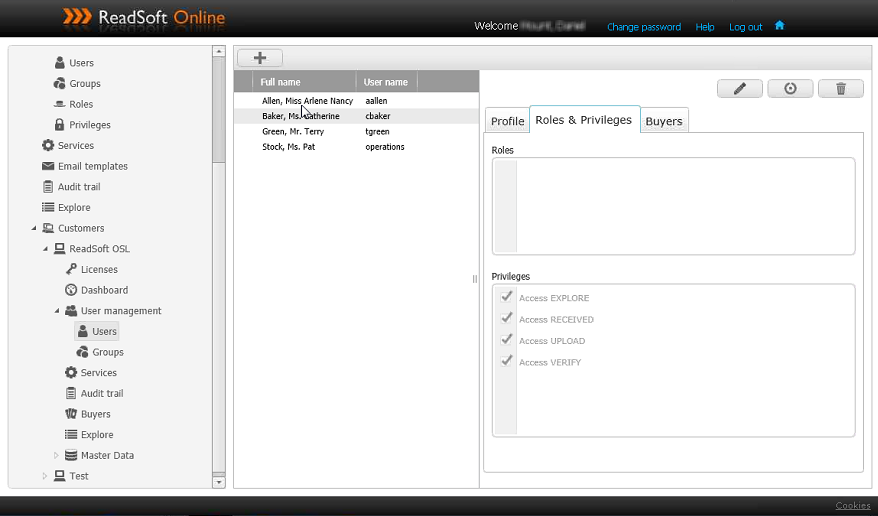Expand the Master Data tree node
Image resolution: width=878 pixels, height=516 pixels.
pos(57,456)
